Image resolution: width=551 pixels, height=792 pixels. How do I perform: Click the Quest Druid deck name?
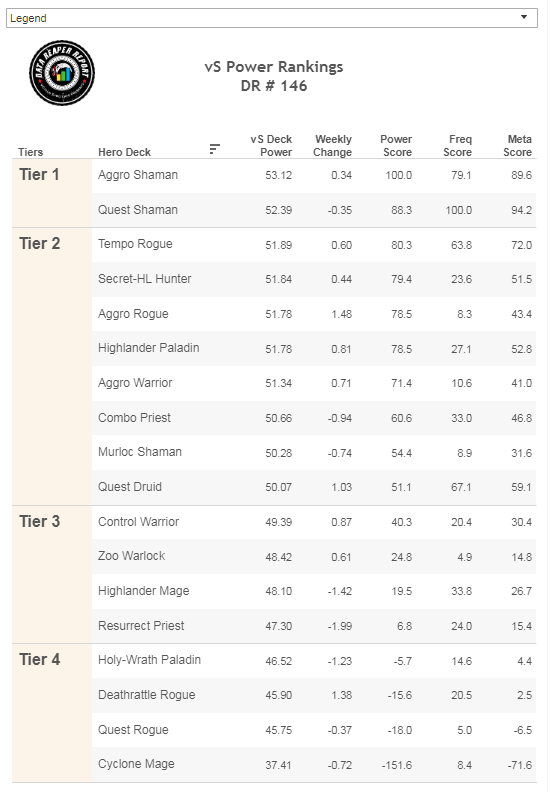click(x=130, y=487)
